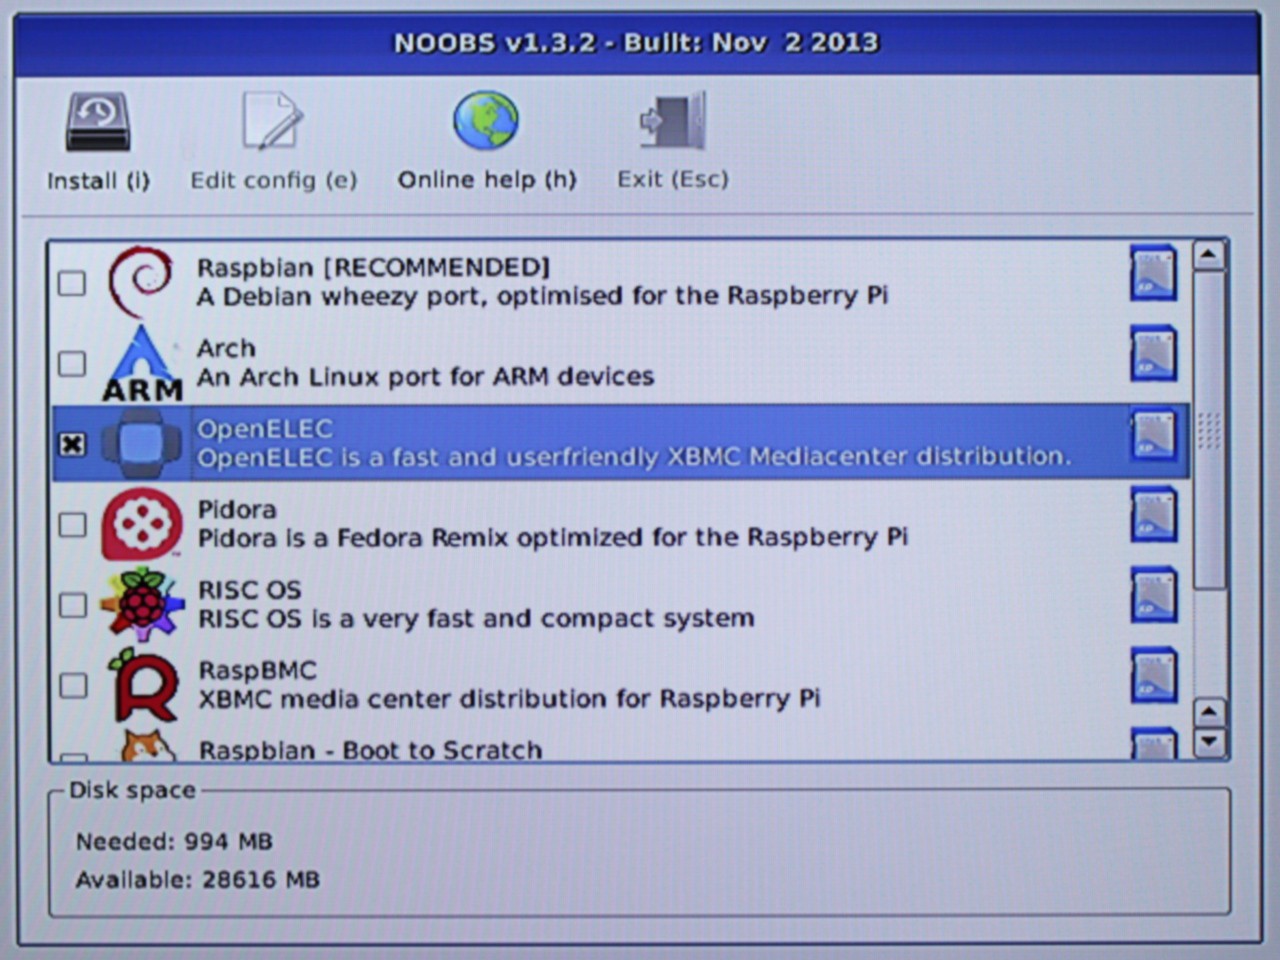Click the Online help (h) label
1280x960 pixels.
pos(487,180)
